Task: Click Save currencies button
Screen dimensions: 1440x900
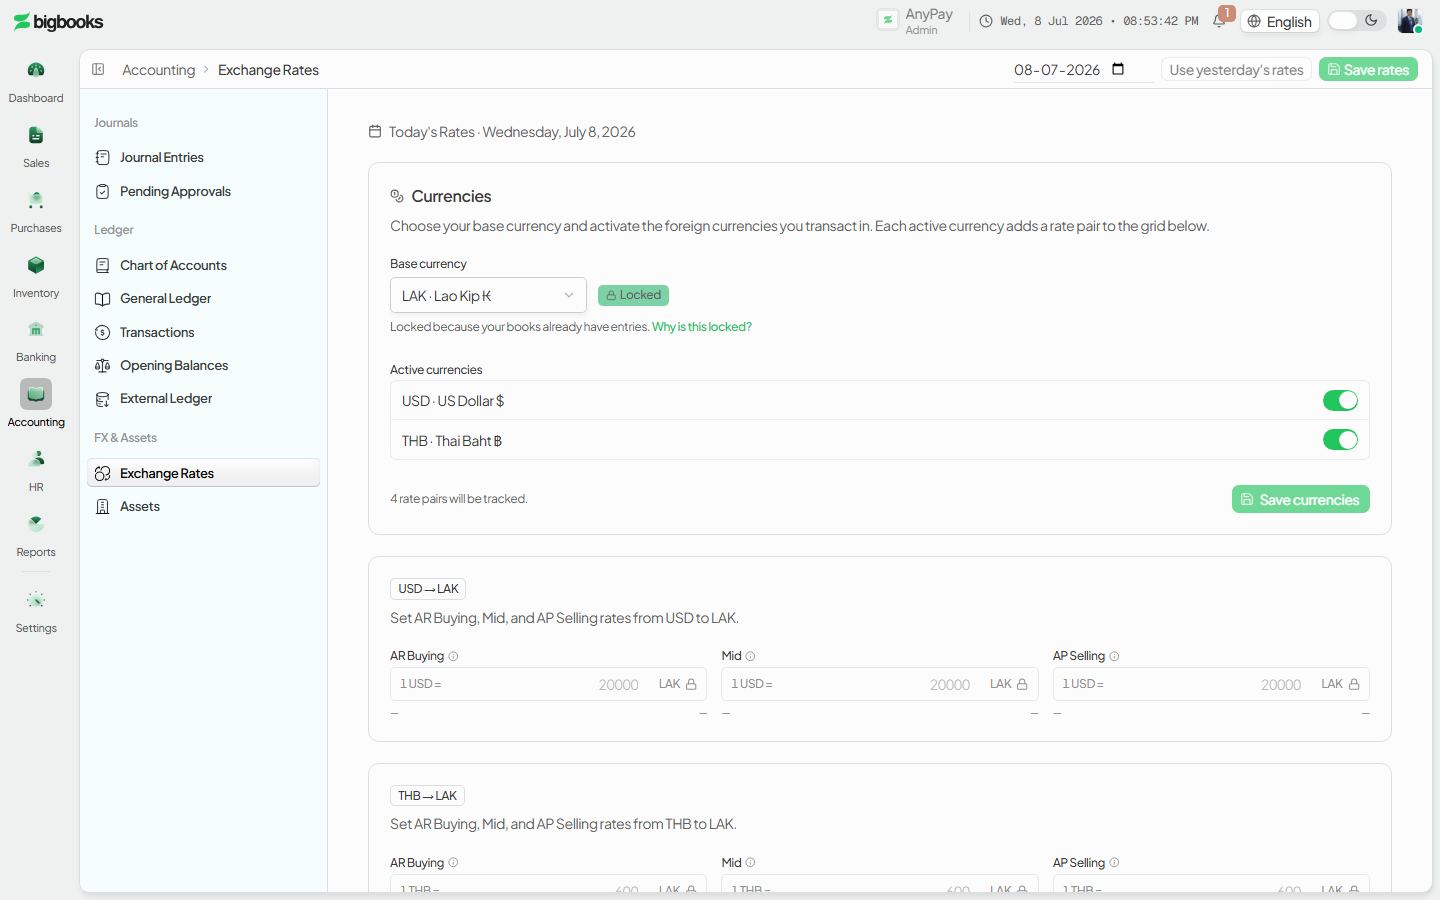Action: (1300, 499)
